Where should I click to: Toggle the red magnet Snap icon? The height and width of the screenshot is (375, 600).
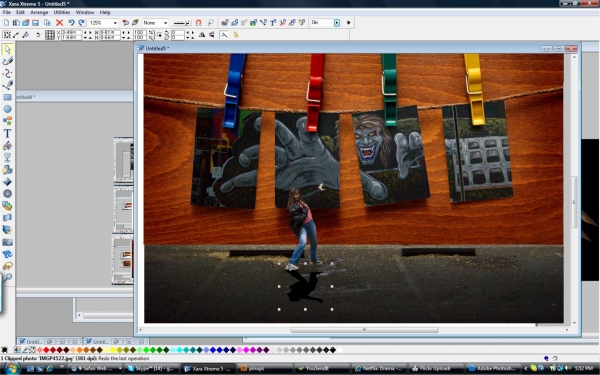198,23
